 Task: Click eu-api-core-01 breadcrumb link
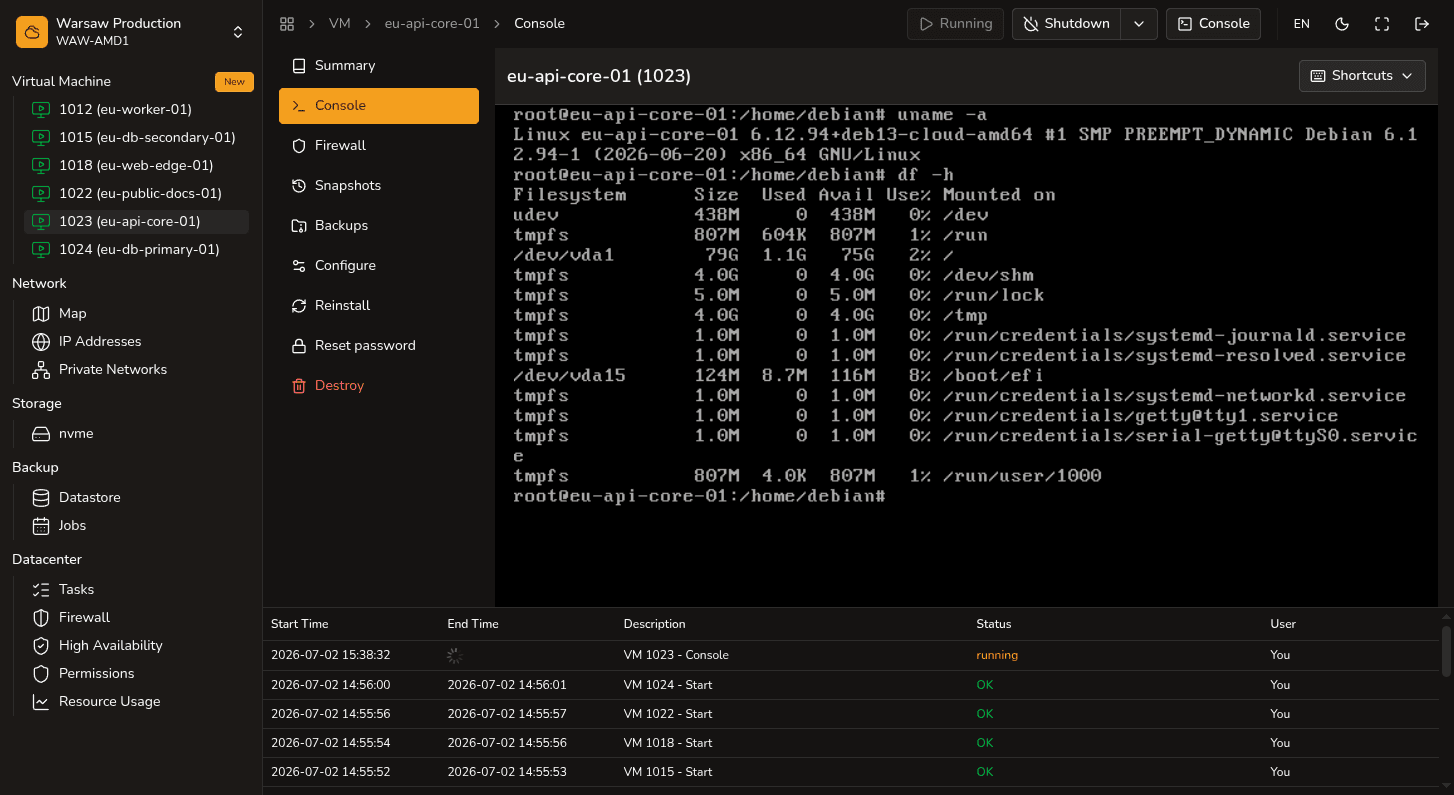click(432, 23)
